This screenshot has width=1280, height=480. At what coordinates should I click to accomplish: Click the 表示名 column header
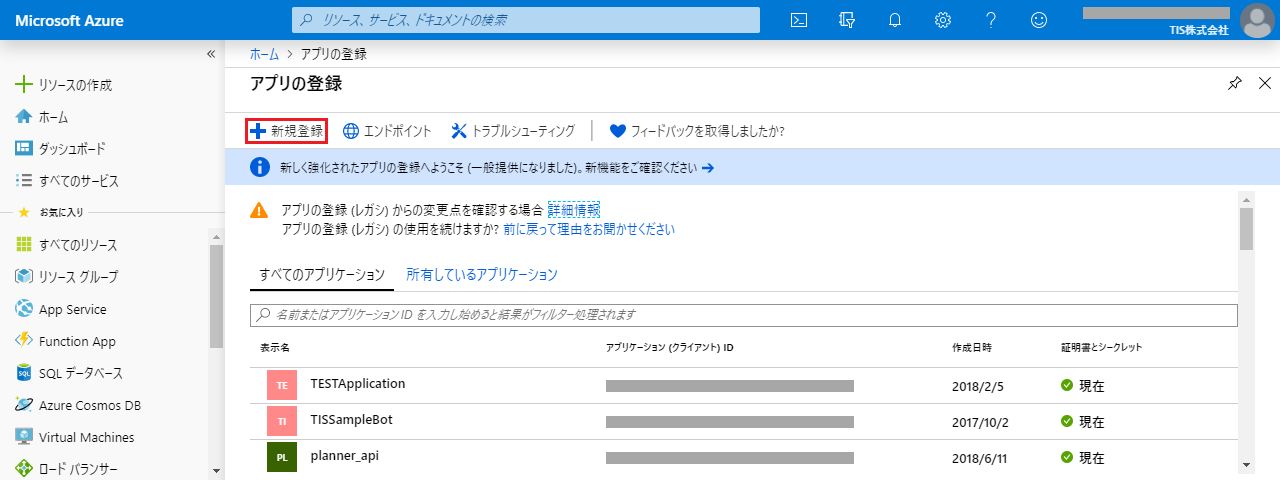pos(274,347)
